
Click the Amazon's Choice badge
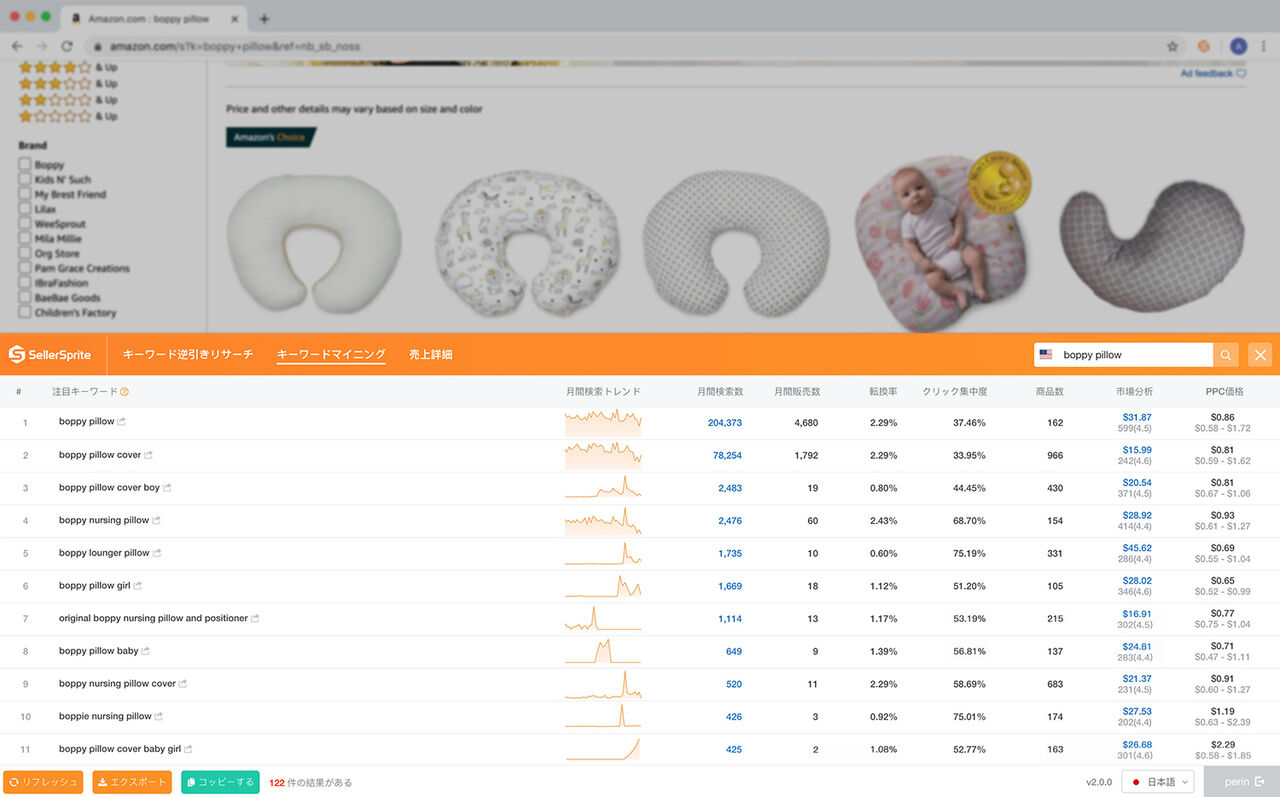pos(270,137)
